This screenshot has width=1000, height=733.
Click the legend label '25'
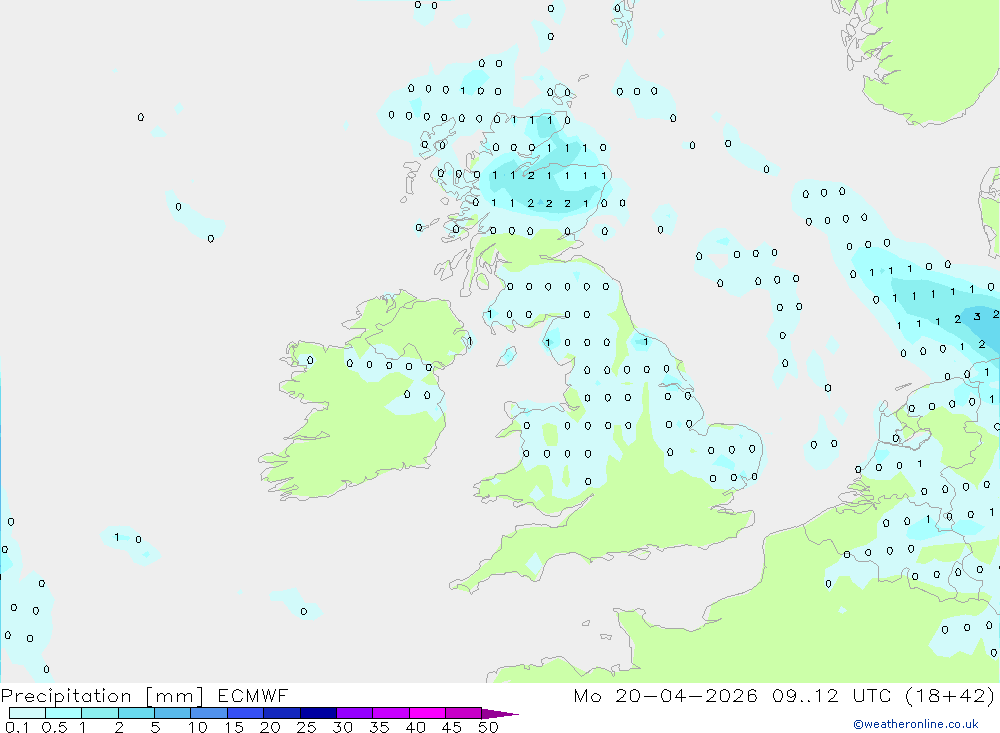[306, 727]
